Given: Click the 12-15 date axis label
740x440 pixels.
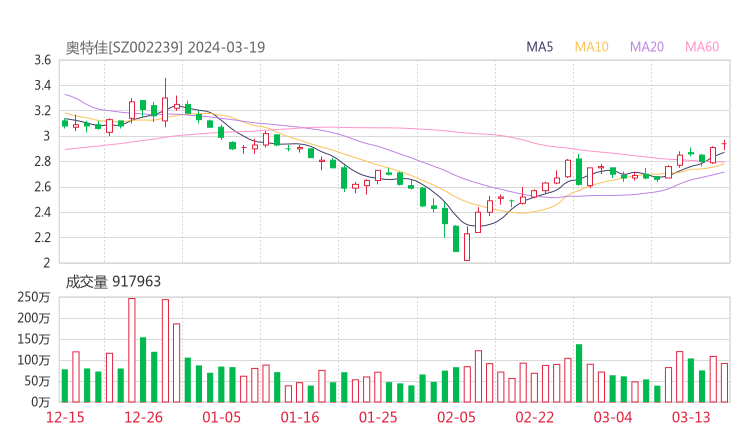Looking at the screenshot, I should pos(65,417).
